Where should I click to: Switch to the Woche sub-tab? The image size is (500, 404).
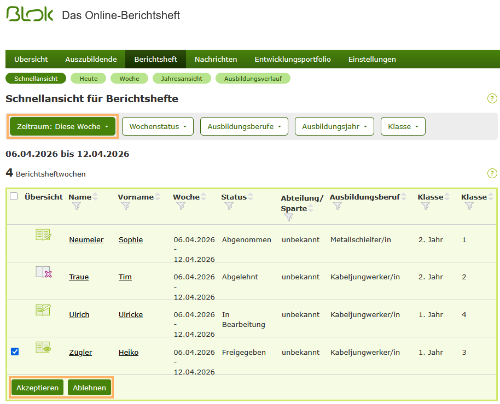coord(129,79)
